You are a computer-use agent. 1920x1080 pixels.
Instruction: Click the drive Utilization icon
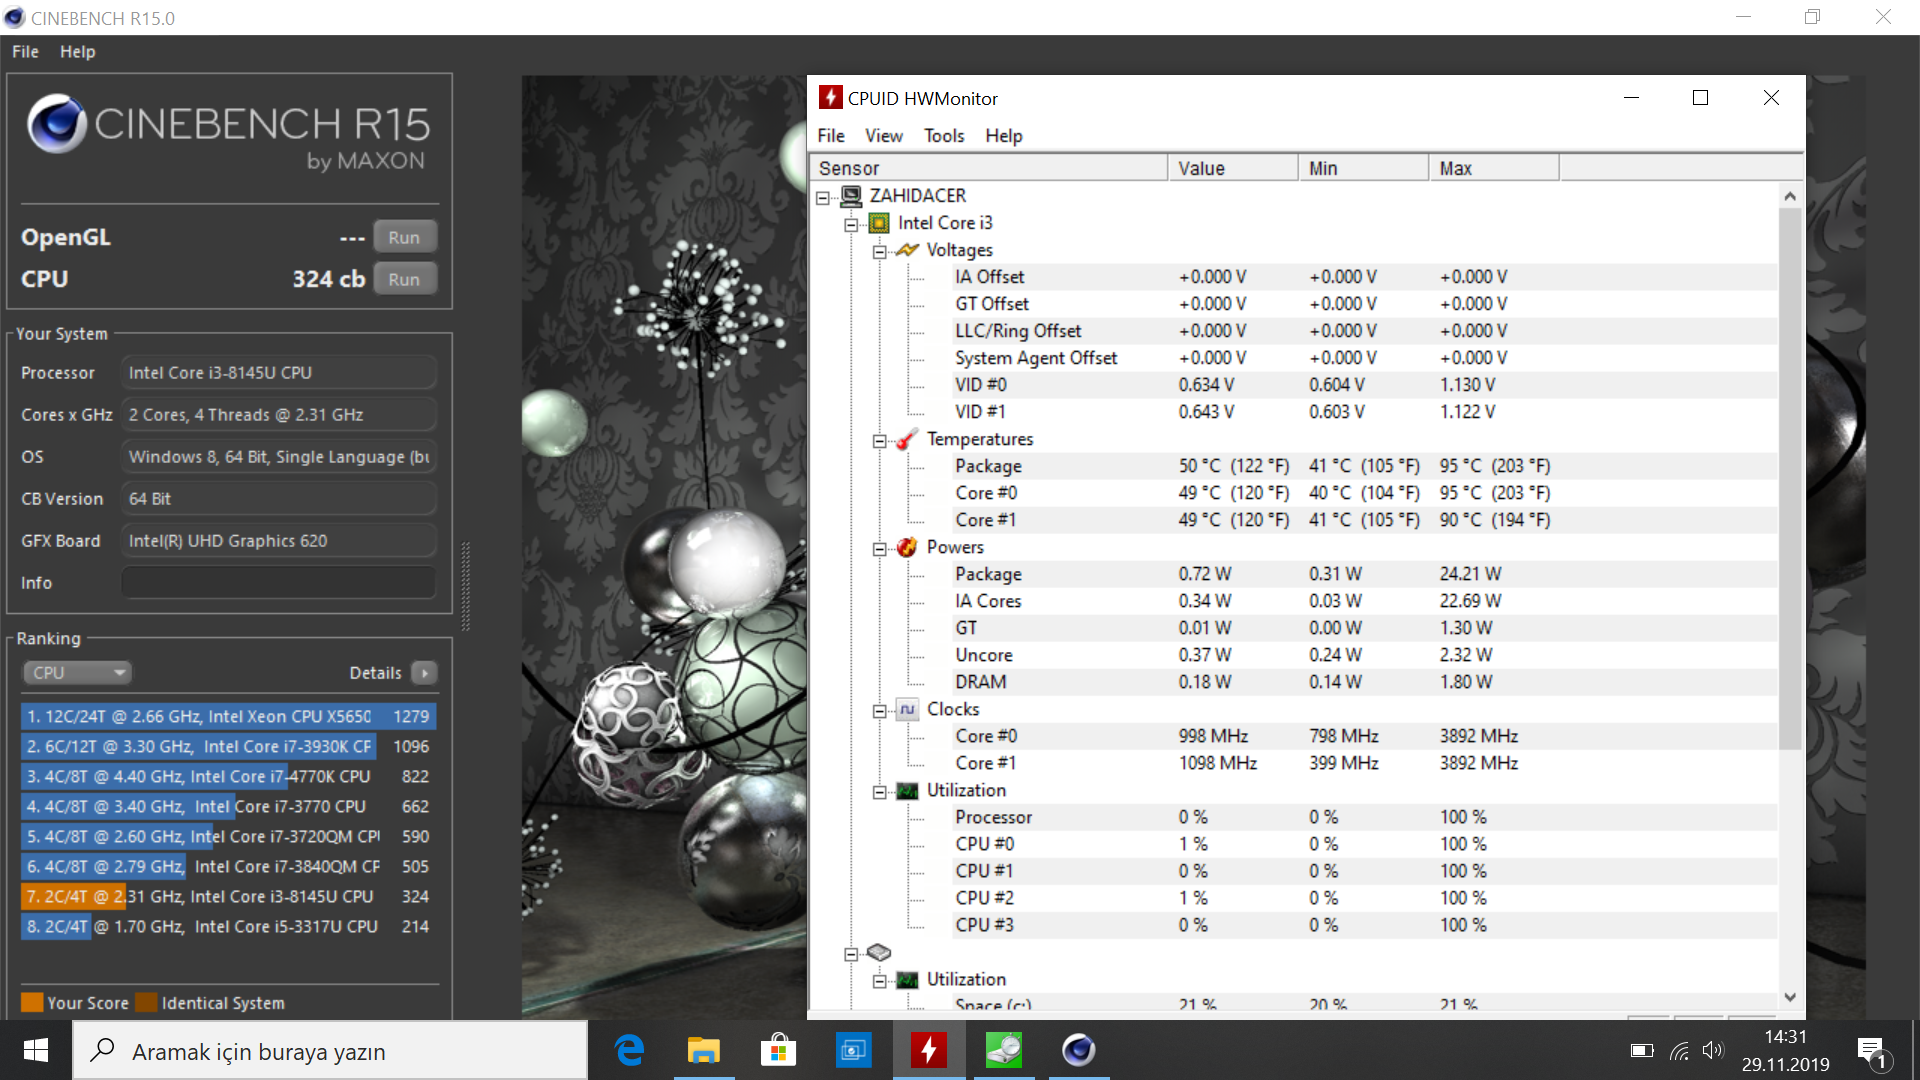pyautogui.click(x=907, y=980)
